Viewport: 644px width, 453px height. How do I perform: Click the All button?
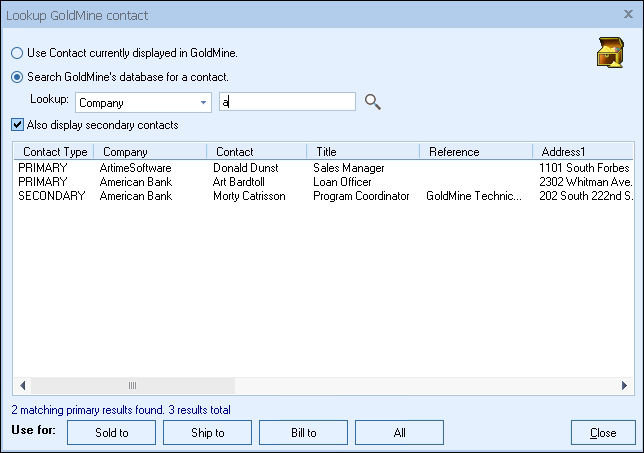point(399,433)
